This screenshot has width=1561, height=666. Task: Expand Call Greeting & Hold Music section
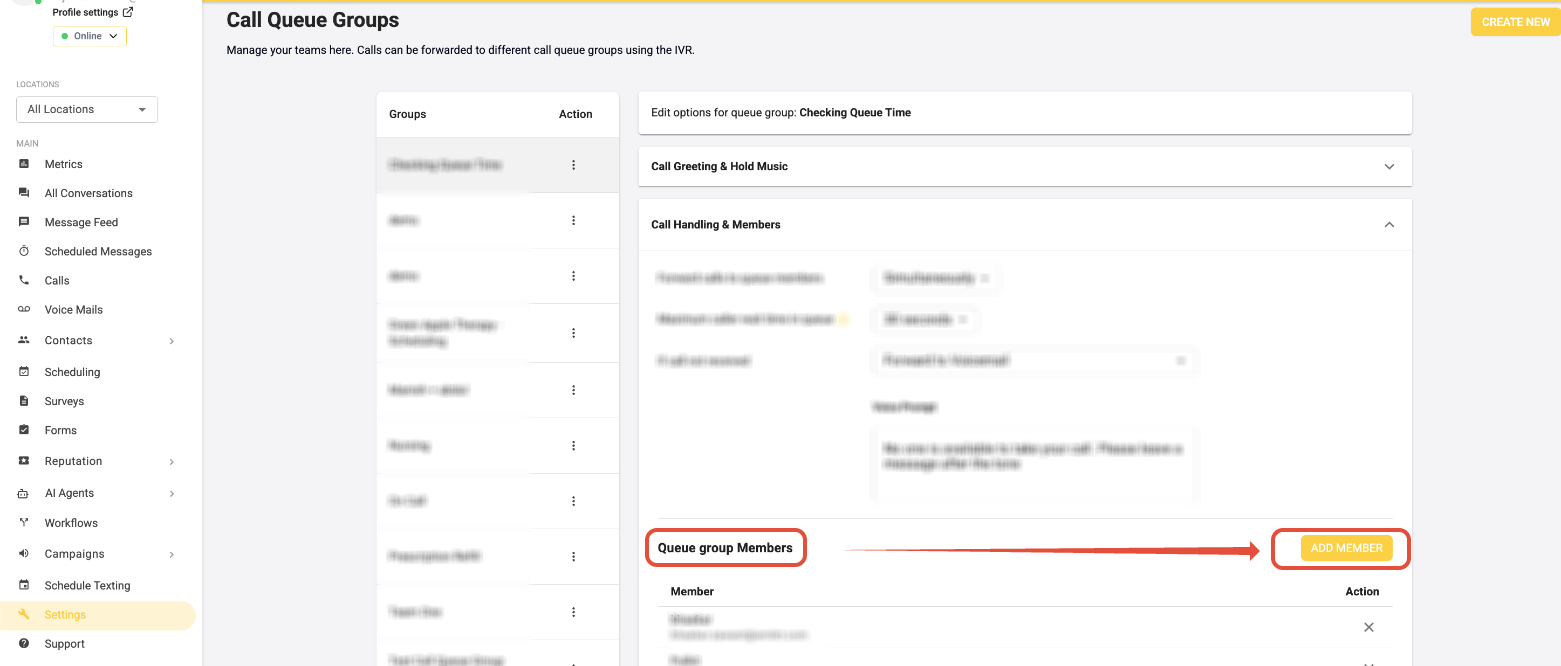(1388, 167)
